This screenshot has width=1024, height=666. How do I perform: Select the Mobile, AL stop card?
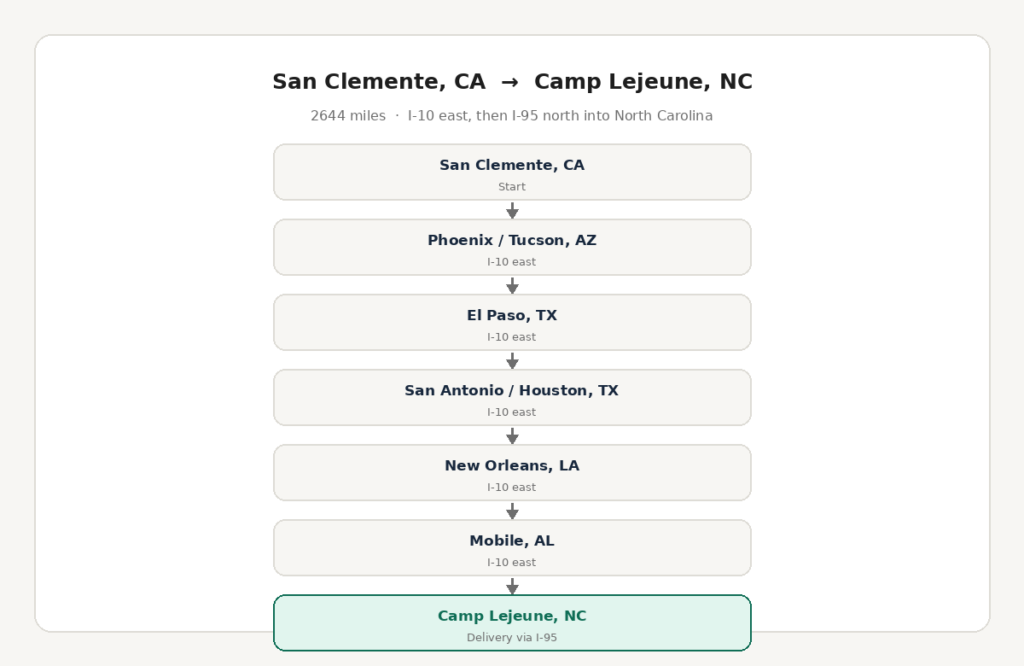(512, 548)
